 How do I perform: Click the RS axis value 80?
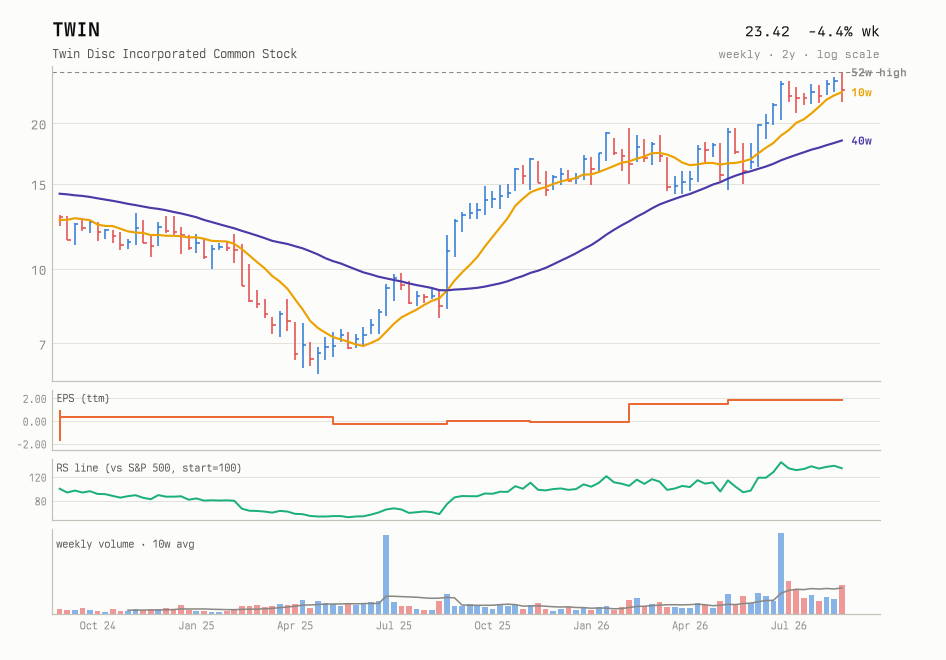tap(40, 501)
